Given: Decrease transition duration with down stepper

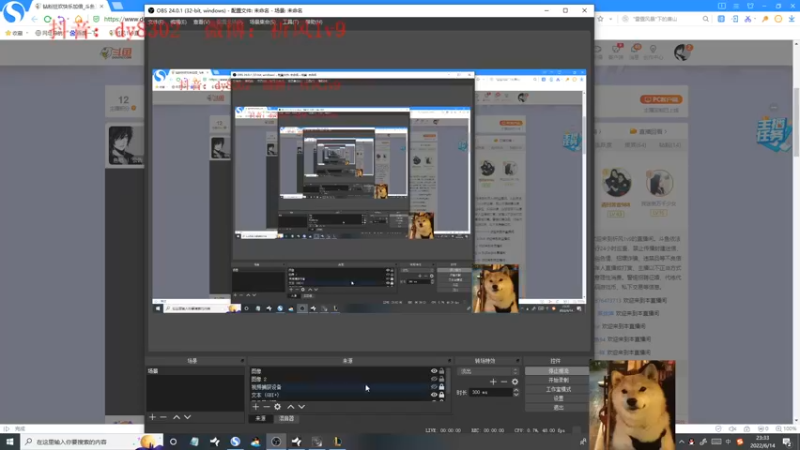Looking at the screenshot, I should (516, 394).
